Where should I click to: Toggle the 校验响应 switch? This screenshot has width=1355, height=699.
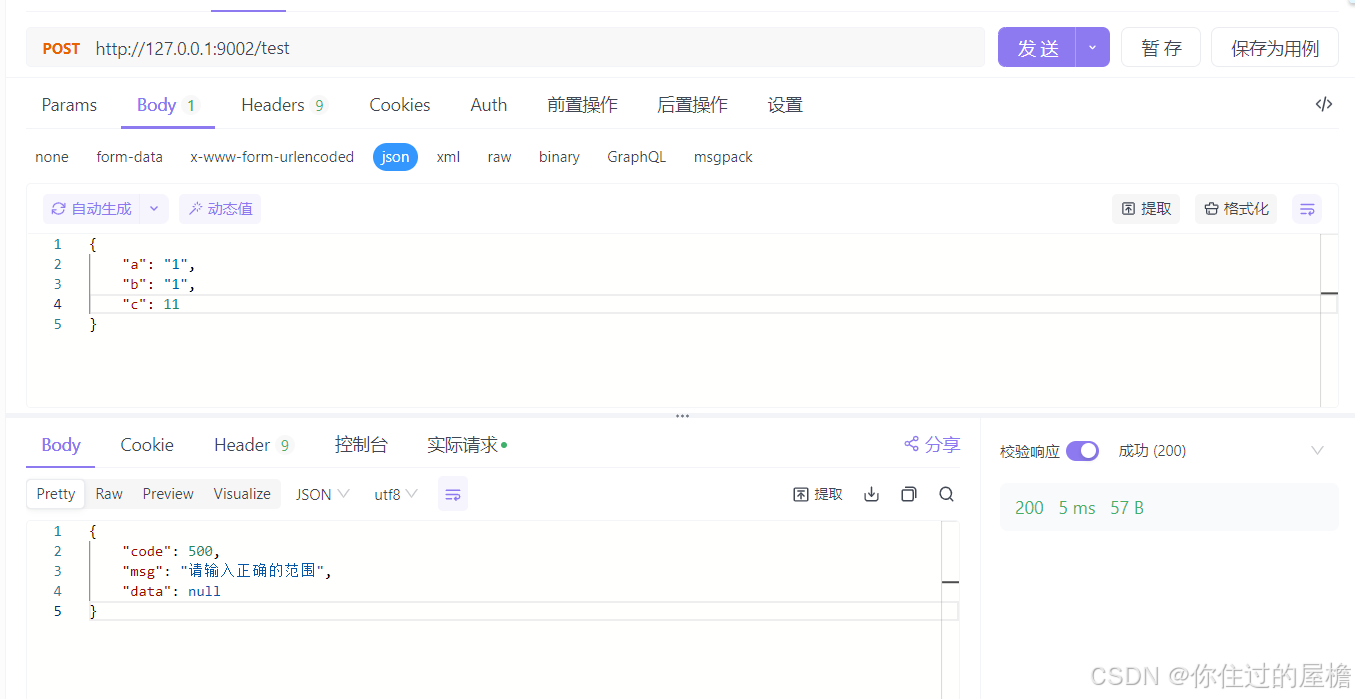(x=1082, y=451)
